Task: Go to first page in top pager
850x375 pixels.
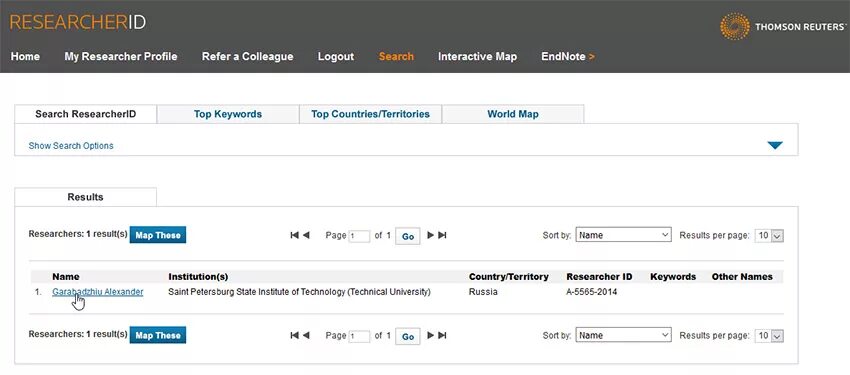Action: click(294, 235)
